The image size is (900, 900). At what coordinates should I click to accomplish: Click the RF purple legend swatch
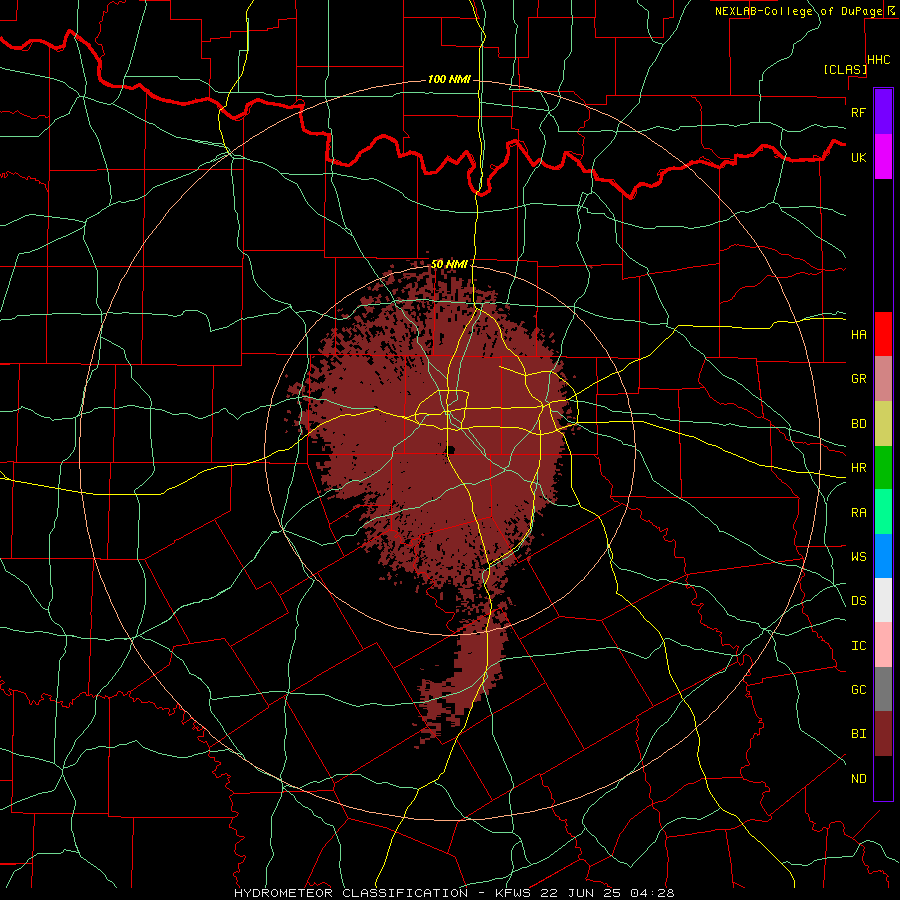883,112
